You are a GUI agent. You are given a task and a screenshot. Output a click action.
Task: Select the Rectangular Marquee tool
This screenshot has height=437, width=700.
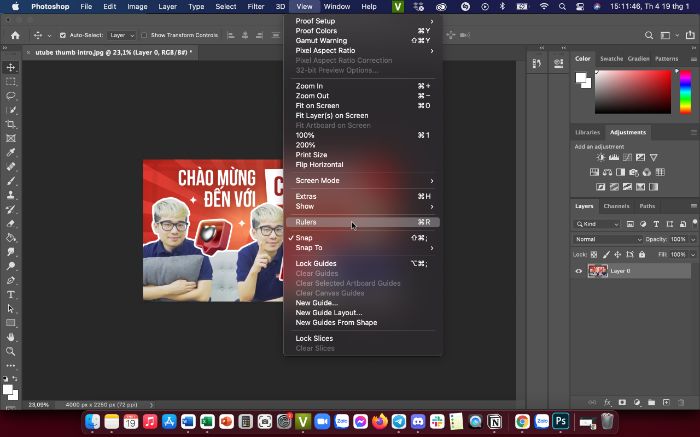click(x=11, y=82)
